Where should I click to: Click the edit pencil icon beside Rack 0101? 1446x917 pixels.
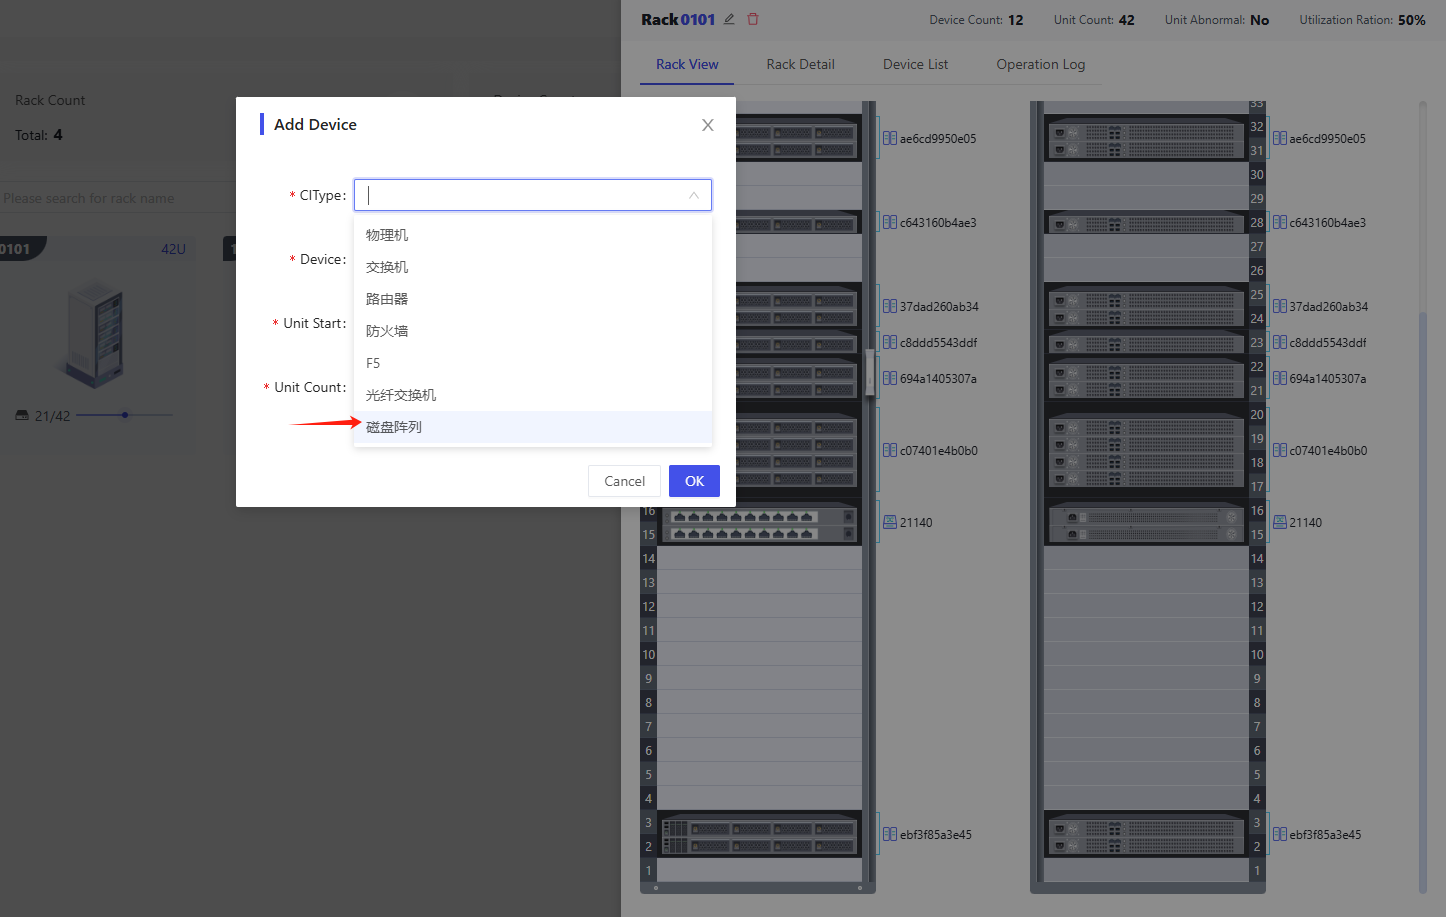[730, 19]
